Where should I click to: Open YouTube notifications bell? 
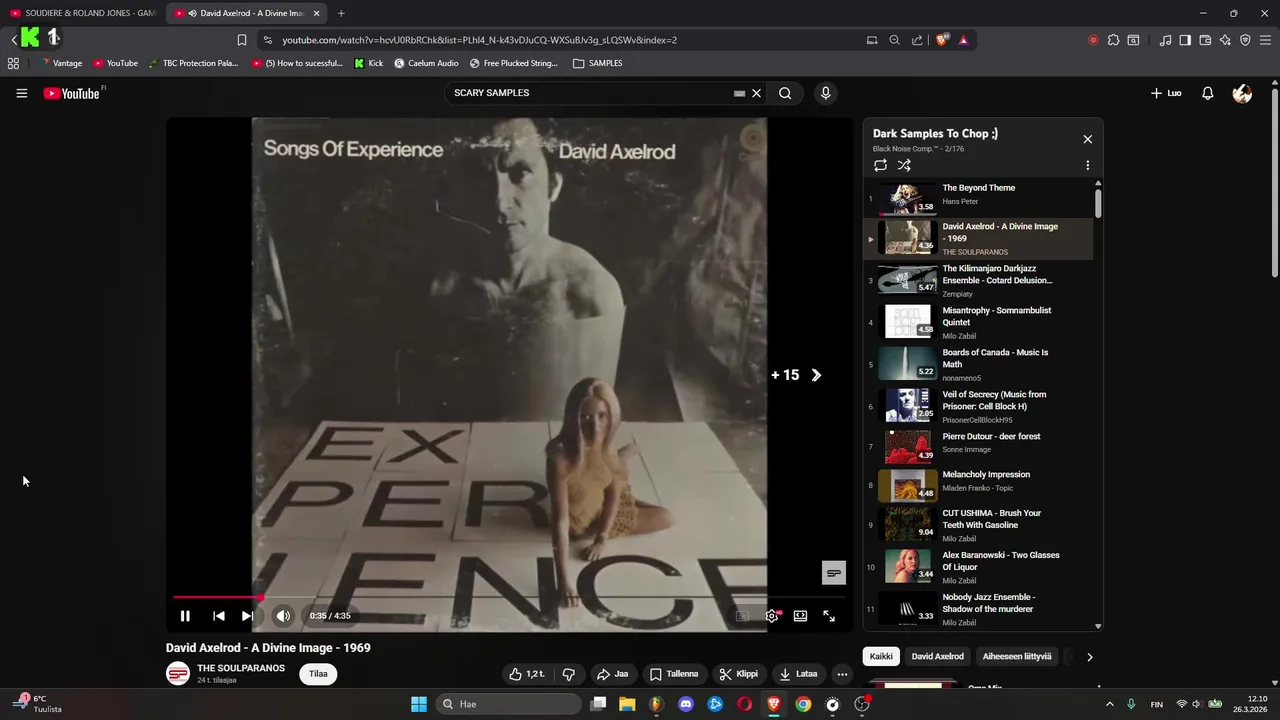click(1208, 93)
